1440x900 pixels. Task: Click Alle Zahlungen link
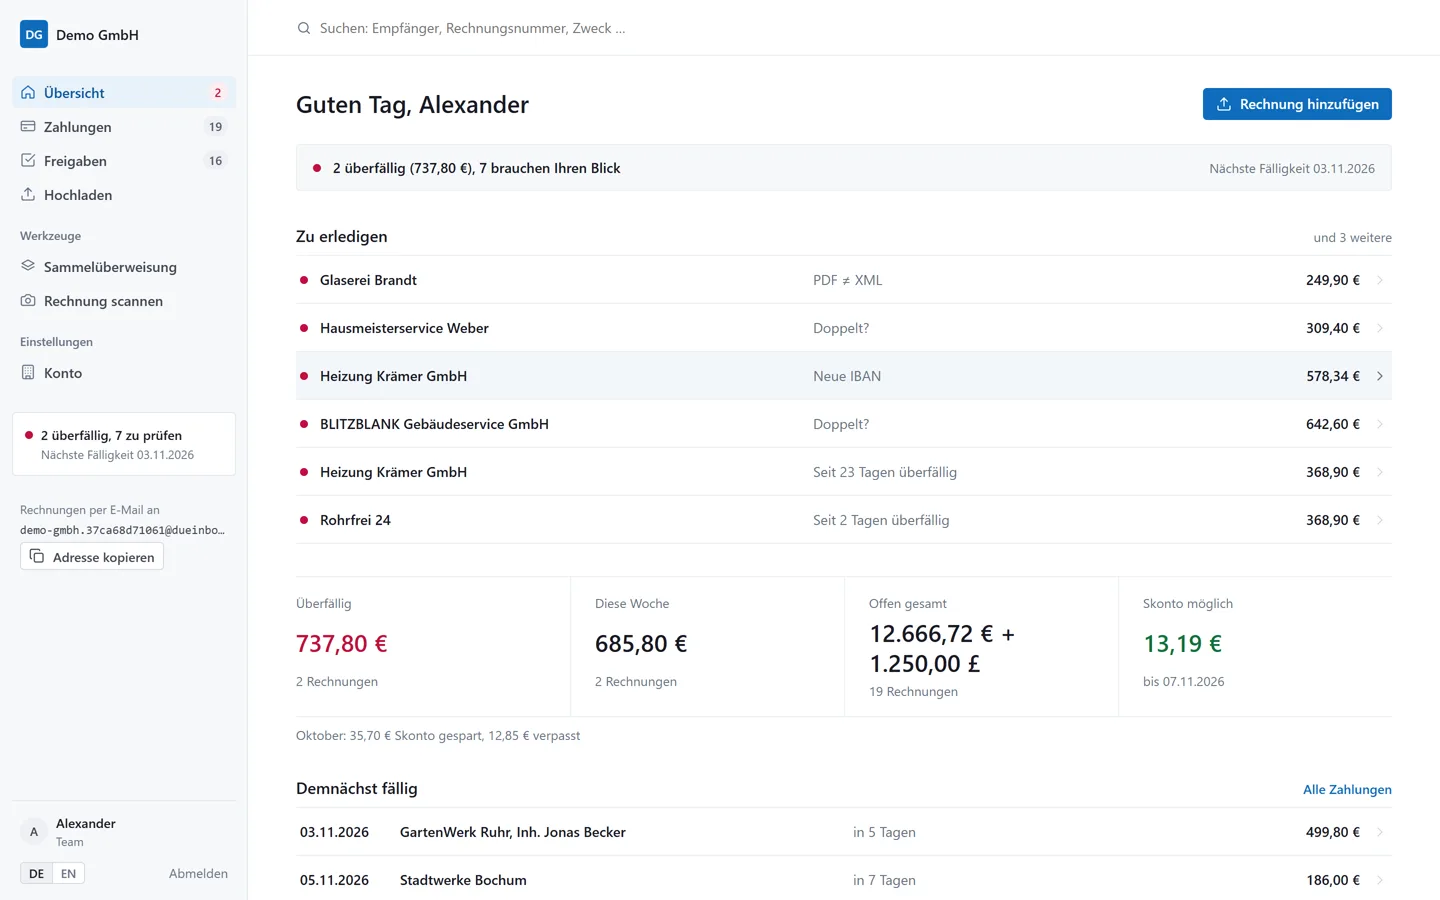click(1347, 790)
